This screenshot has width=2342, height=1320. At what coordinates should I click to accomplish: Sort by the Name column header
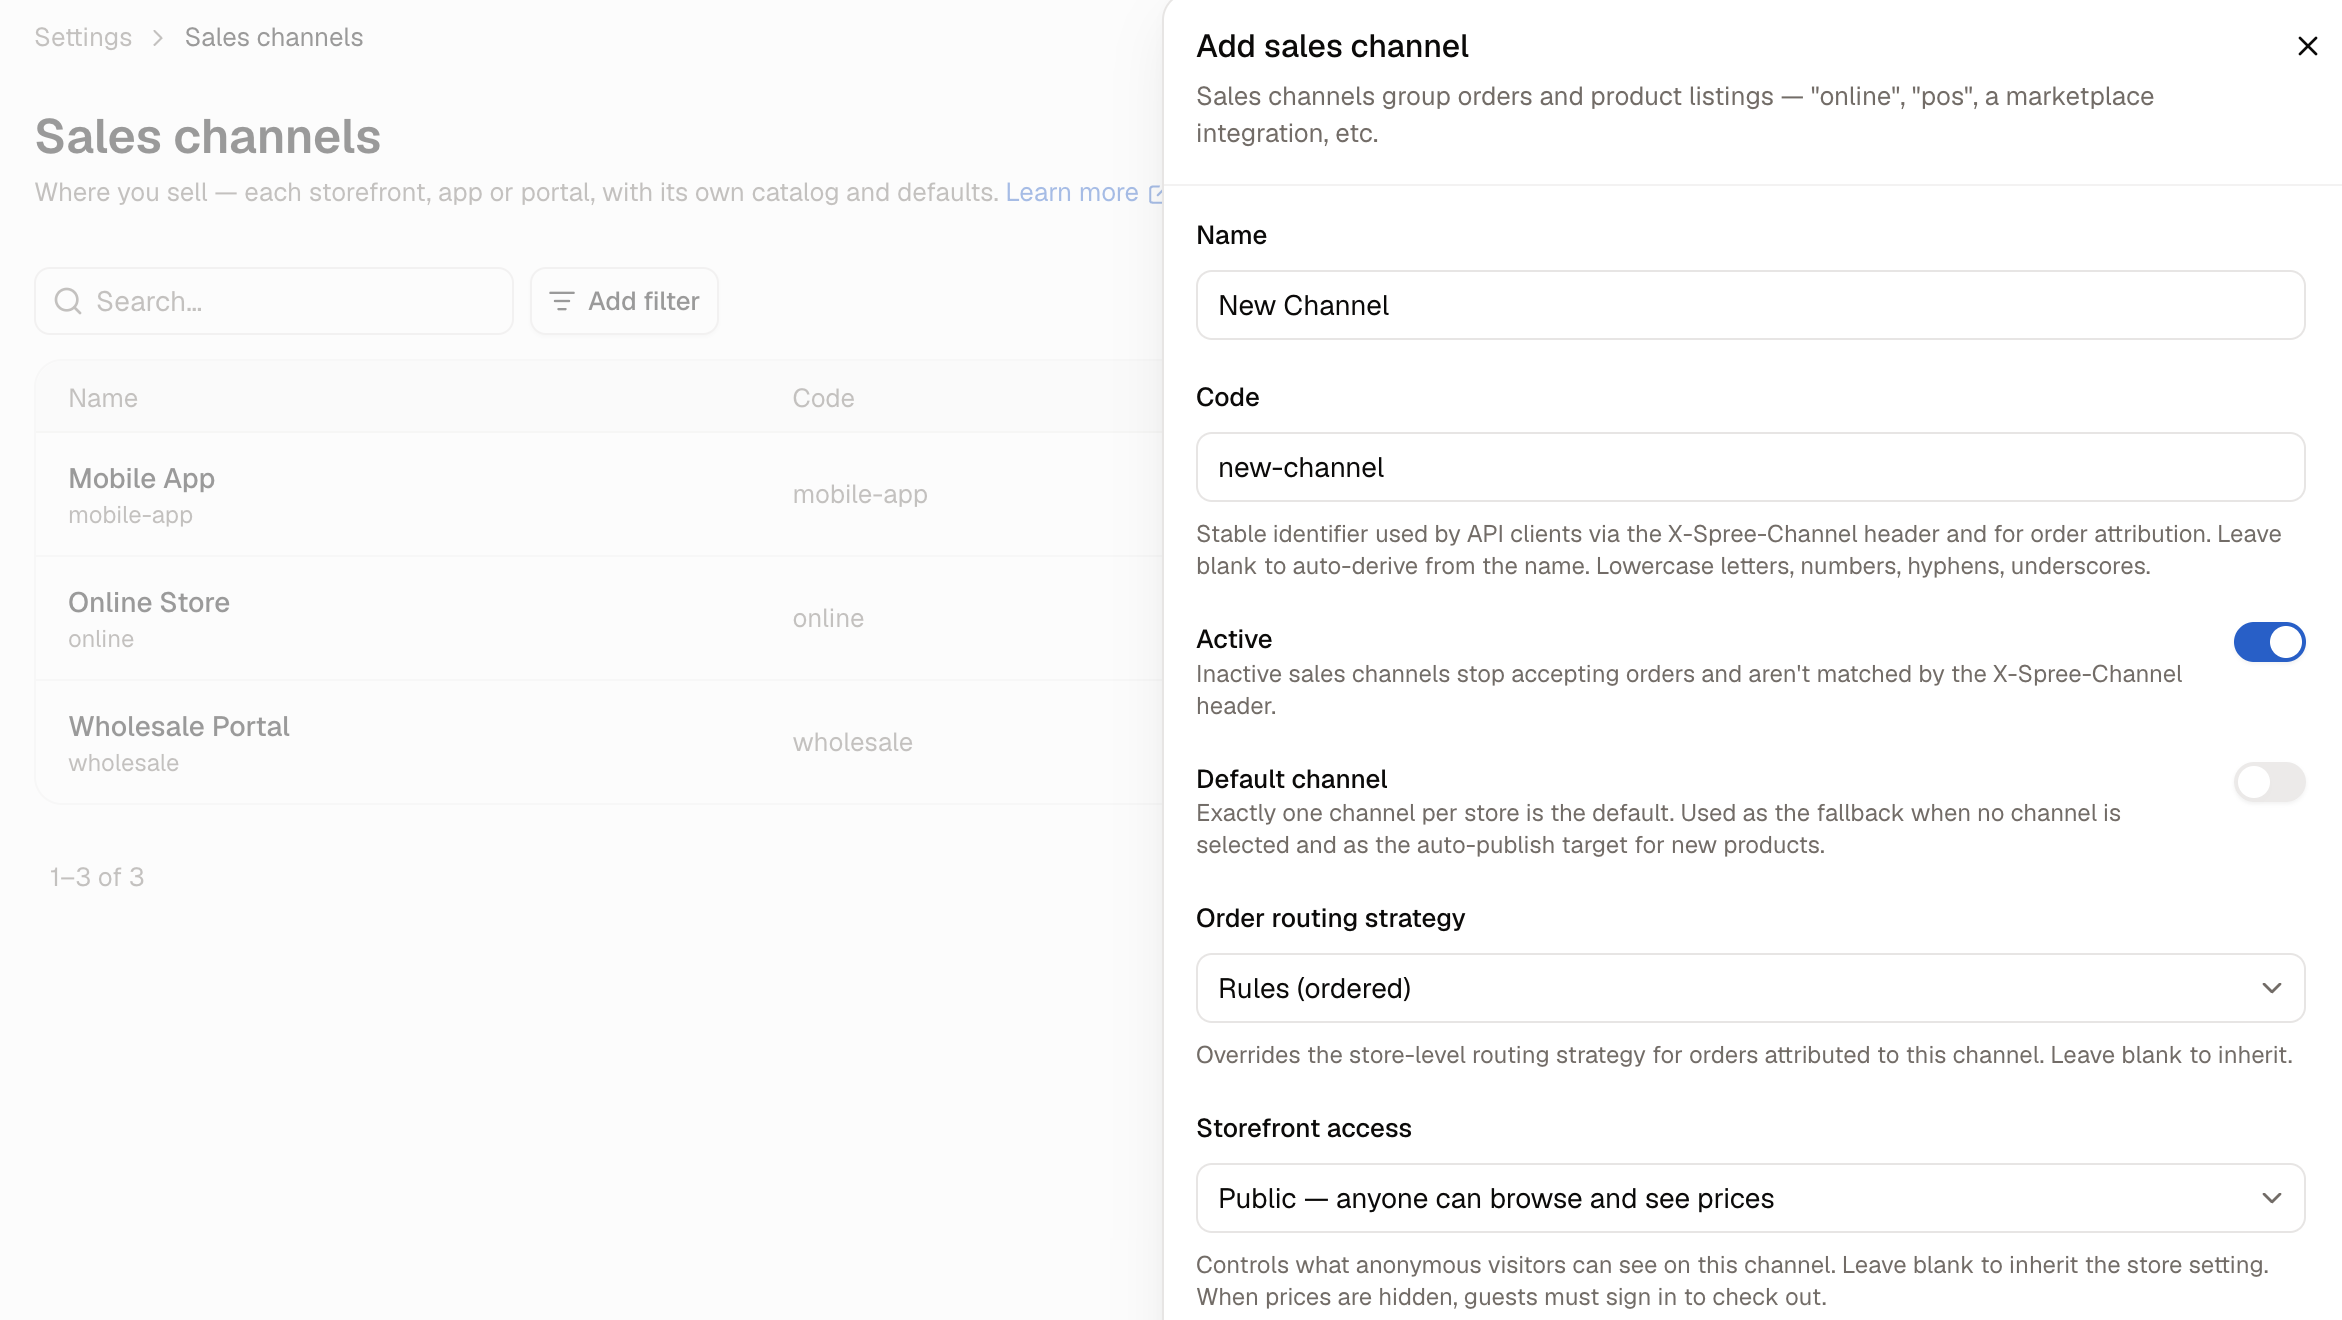[103, 398]
